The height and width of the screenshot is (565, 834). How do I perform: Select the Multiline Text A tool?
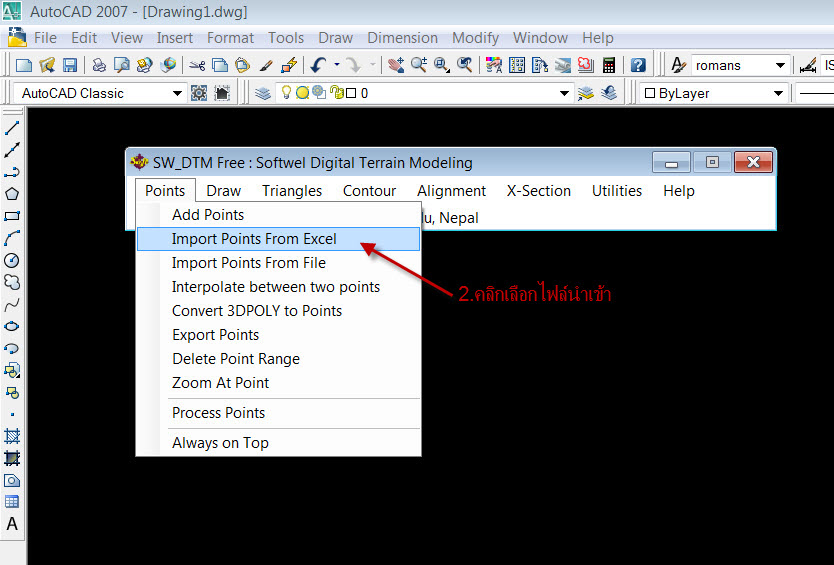(12, 524)
